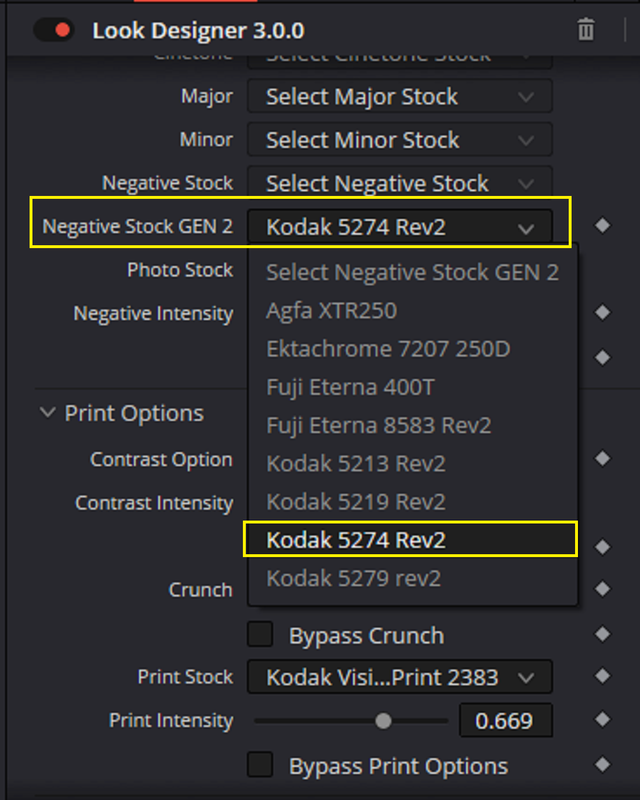The height and width of the screenshot is (800, 640).
Task: Click keyframe diamond for Bypass Print Options
Action: (x=603, y=764)
